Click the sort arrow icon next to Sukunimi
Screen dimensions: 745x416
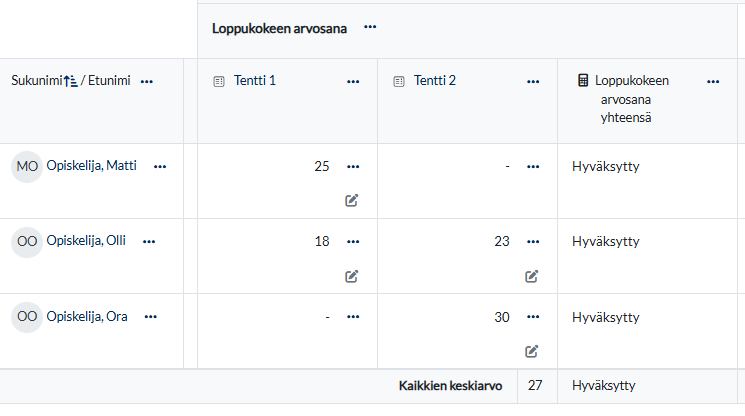point(69,81)
